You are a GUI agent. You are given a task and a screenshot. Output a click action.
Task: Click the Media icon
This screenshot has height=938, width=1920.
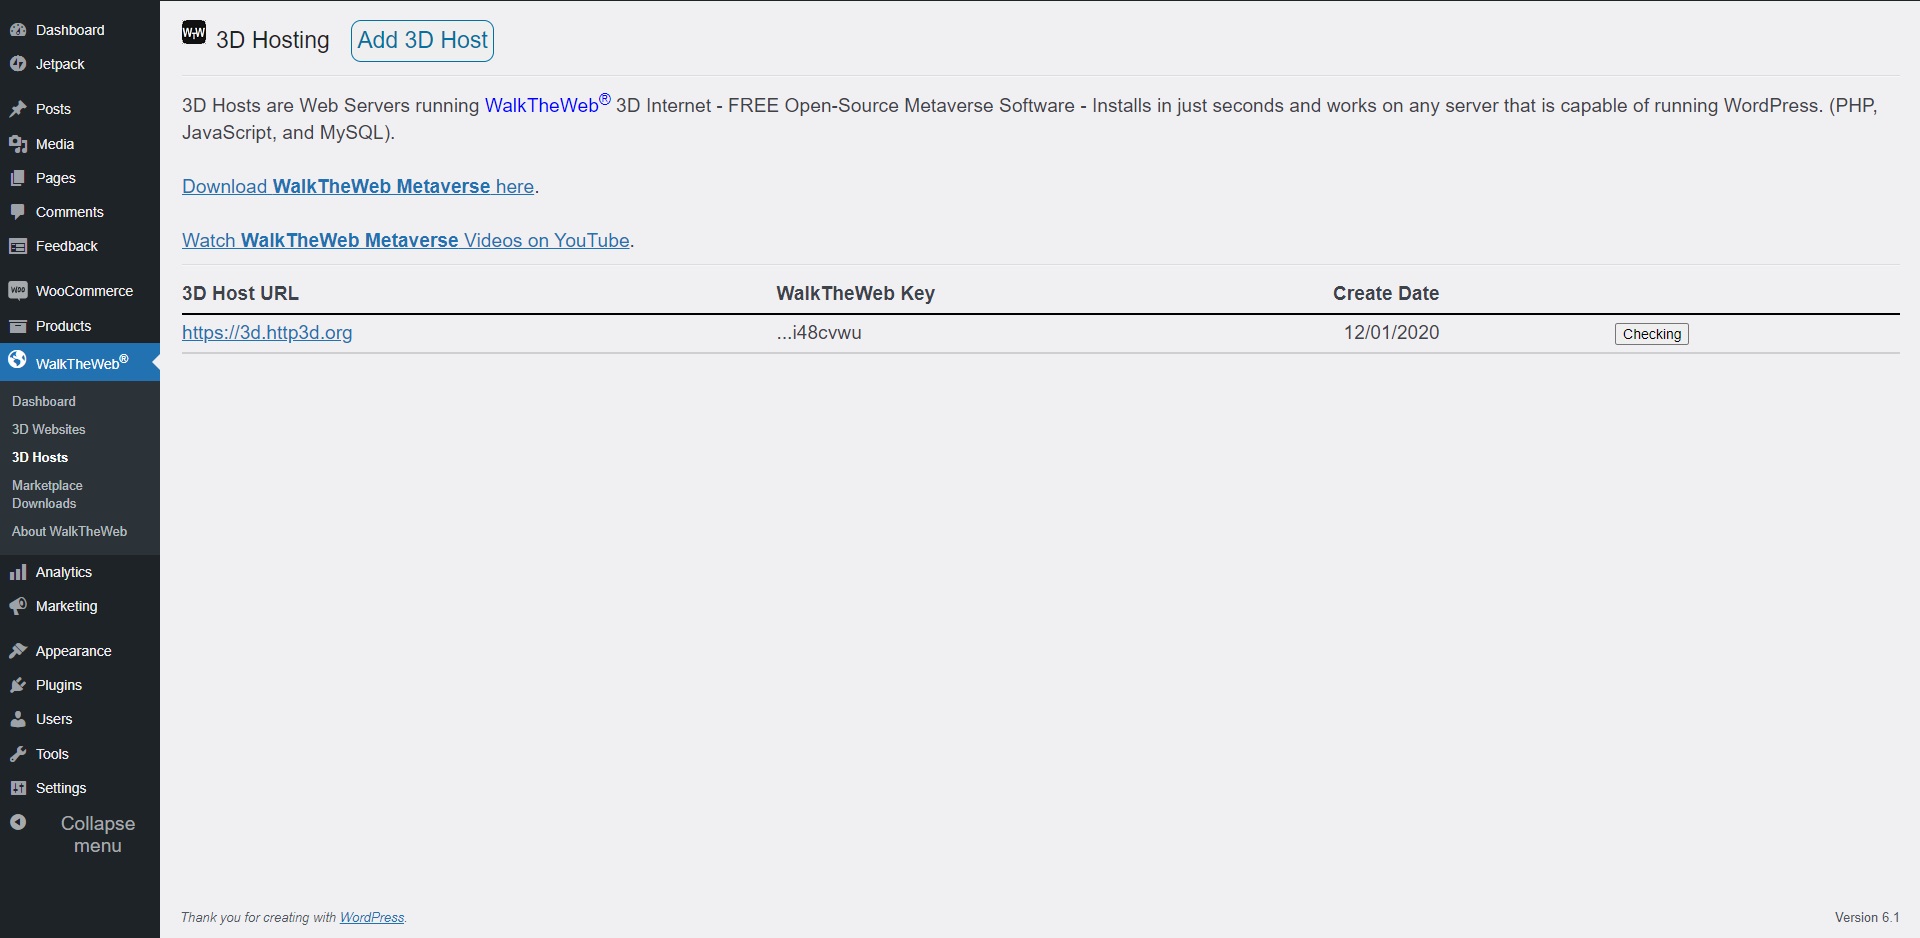point(18,144)
